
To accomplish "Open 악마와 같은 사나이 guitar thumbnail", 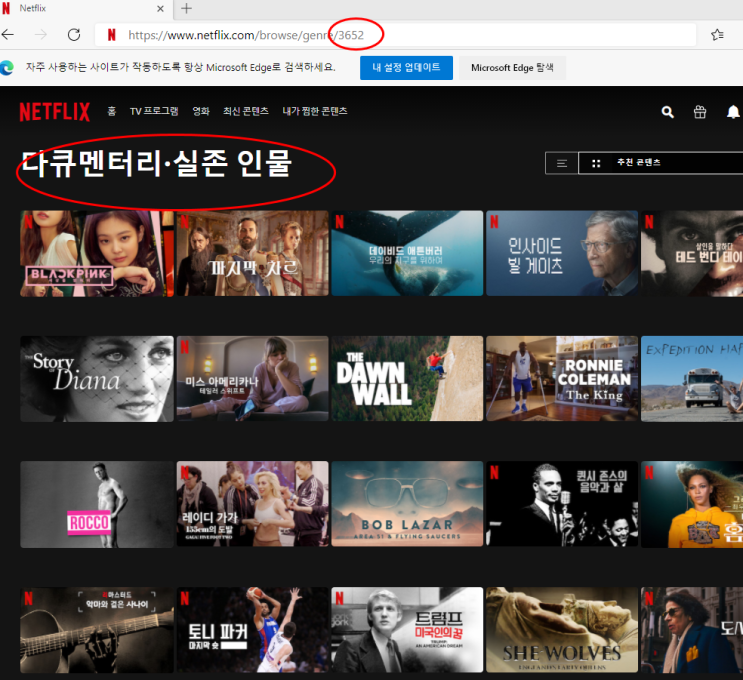I will [97, 630].
